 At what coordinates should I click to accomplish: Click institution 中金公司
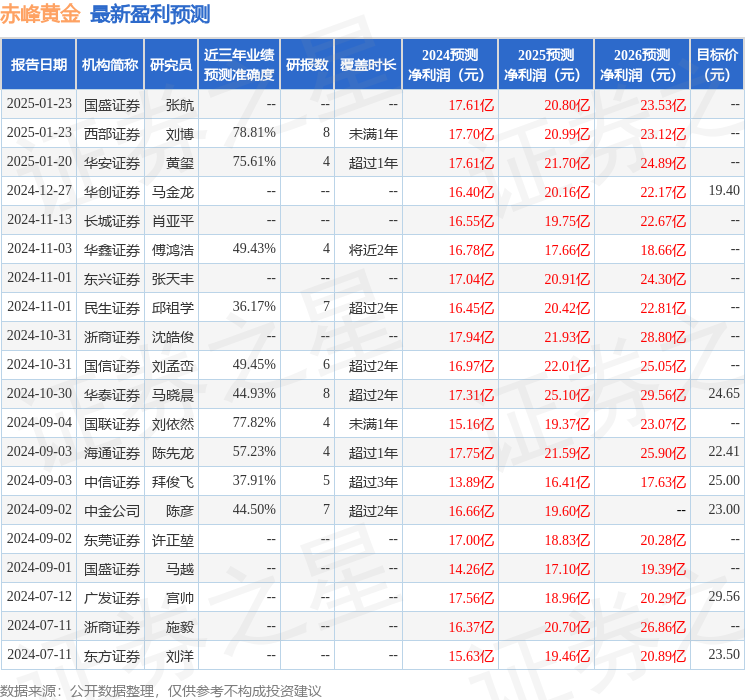tap(112, 511)
